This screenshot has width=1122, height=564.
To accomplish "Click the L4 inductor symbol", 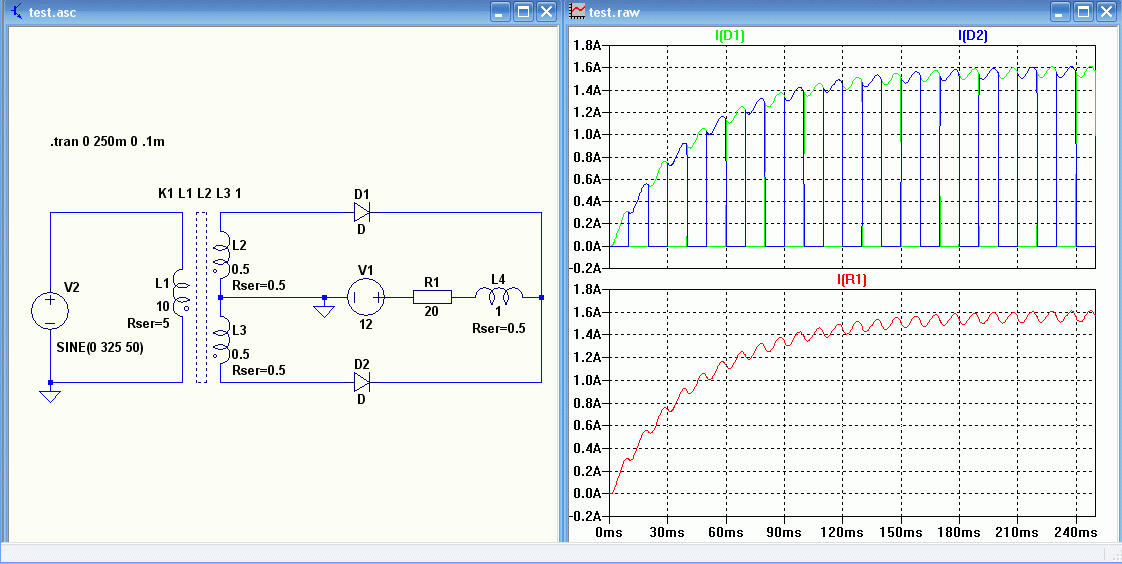I will click(499, 294).
